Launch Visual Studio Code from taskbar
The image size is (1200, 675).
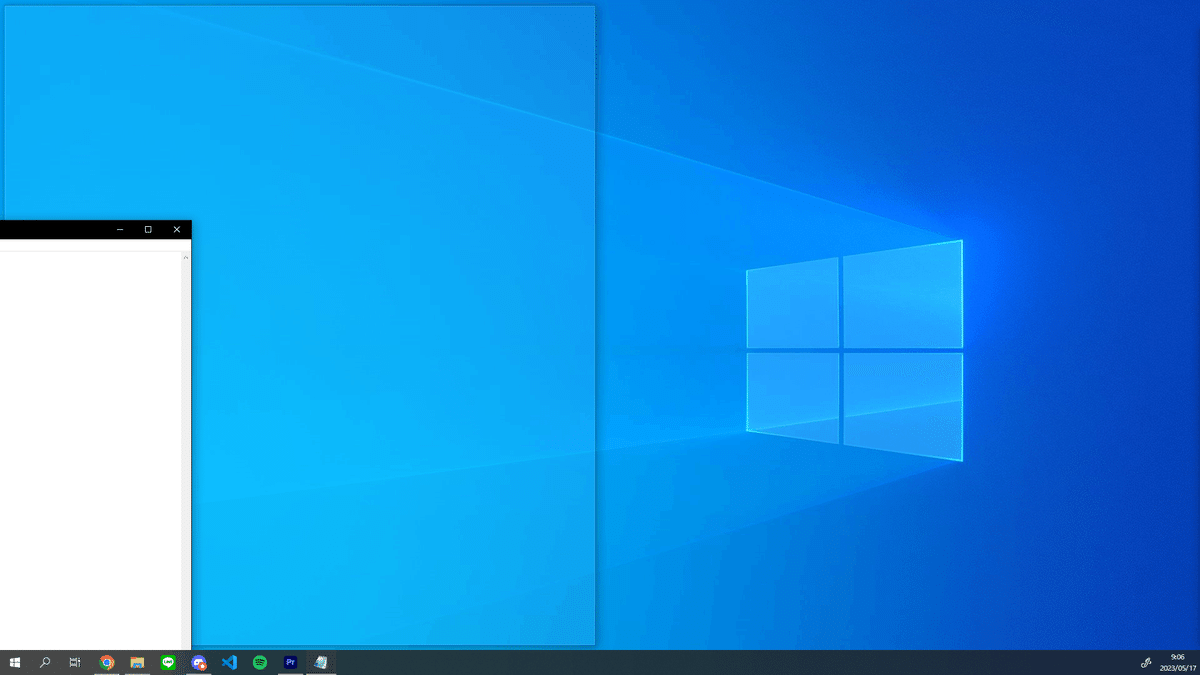click(229, 662)
